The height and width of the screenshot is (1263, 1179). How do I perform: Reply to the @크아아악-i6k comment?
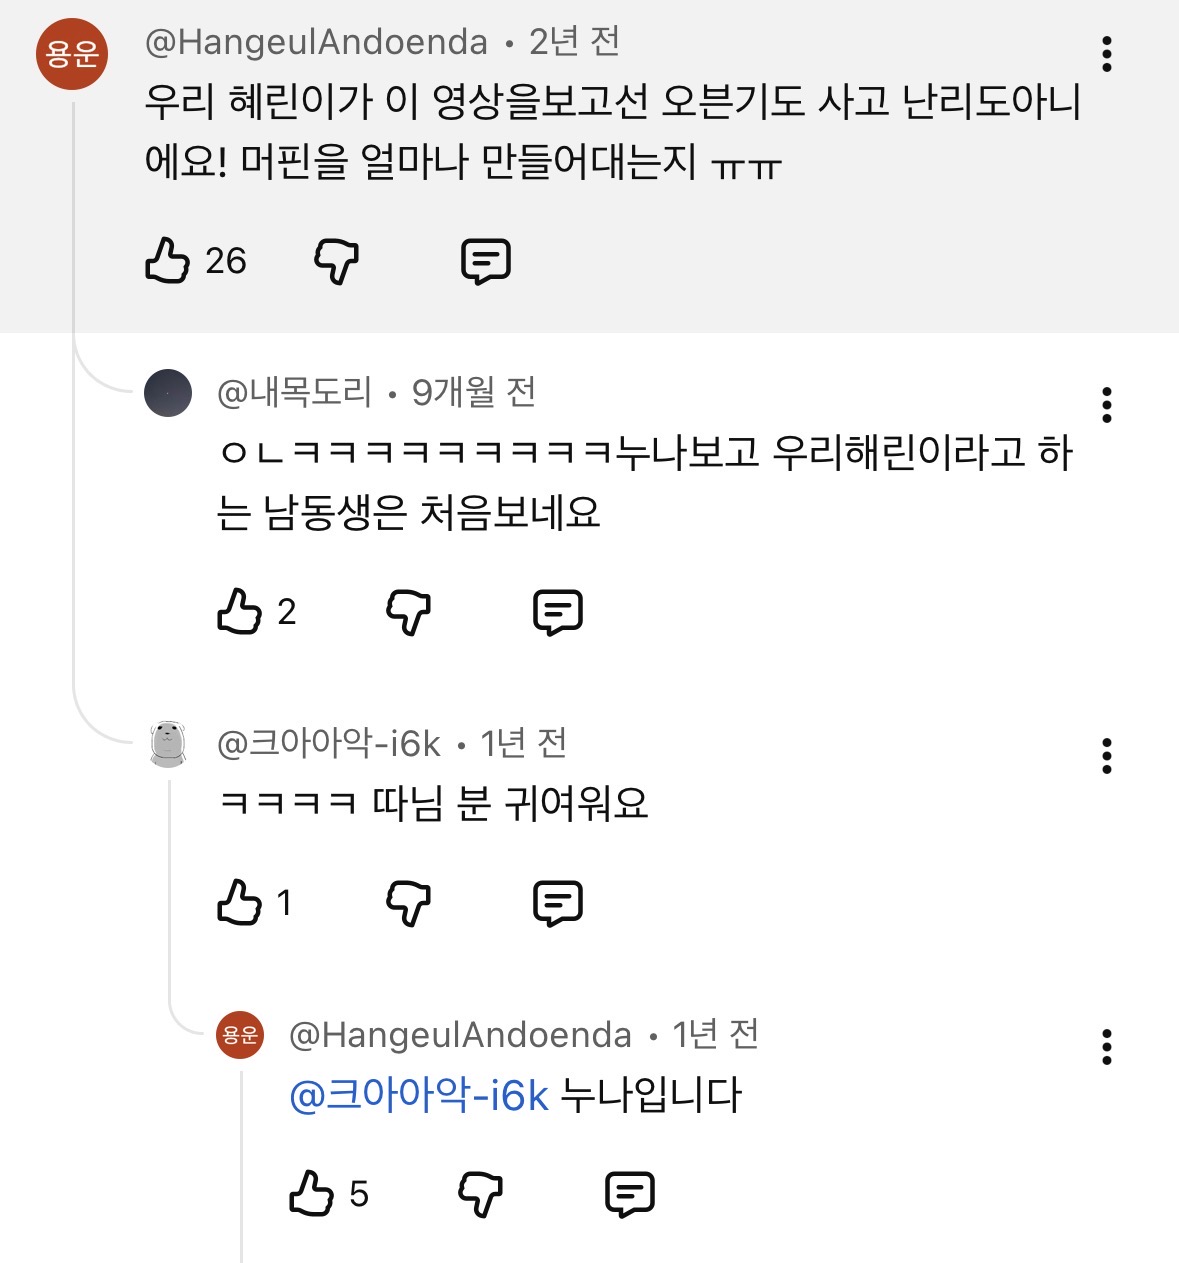[558, 903]
